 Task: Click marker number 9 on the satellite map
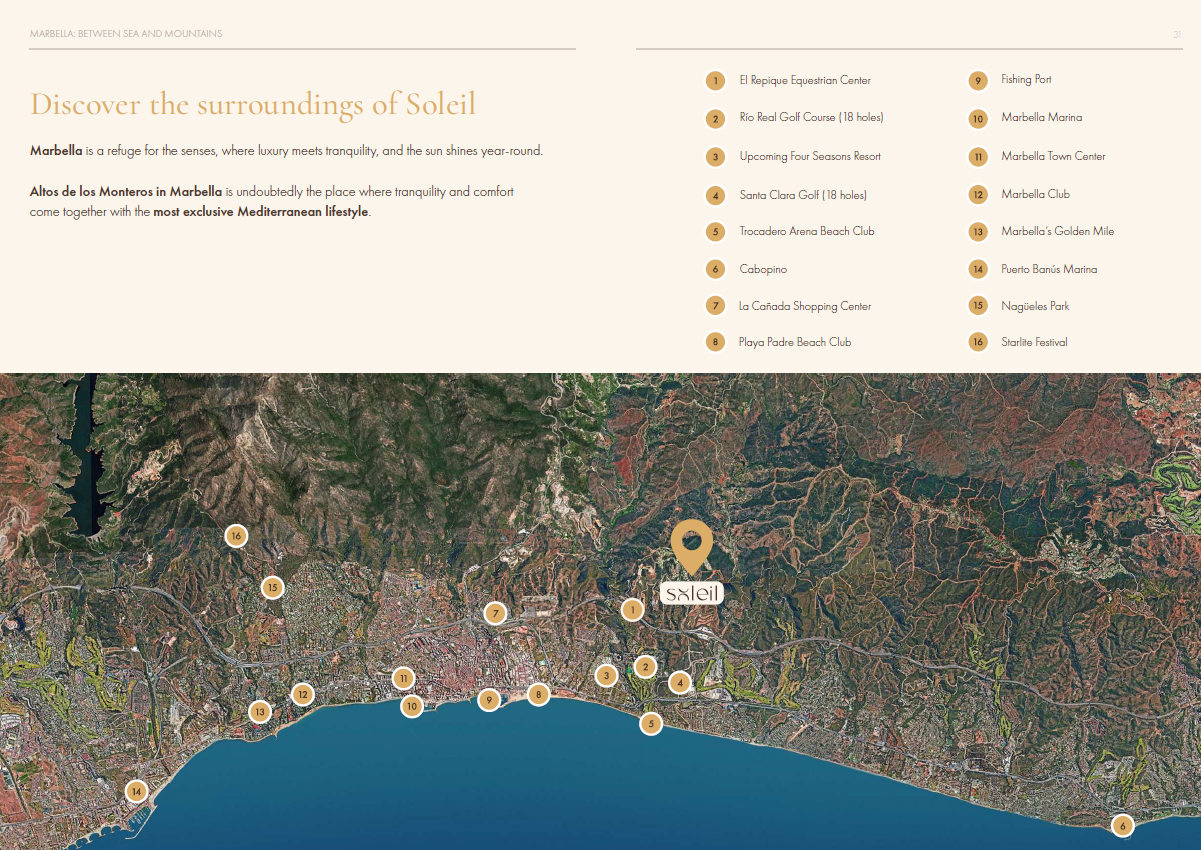[489, 700]
